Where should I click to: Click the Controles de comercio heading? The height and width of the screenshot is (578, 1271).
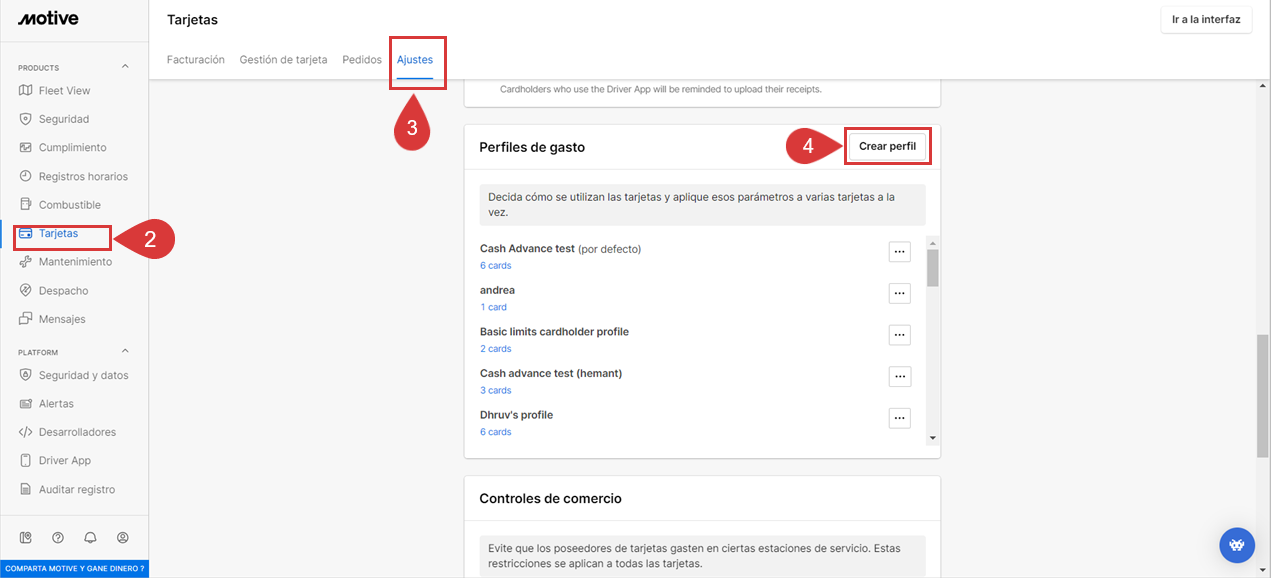pyautogui.click(x=550, y=498)
